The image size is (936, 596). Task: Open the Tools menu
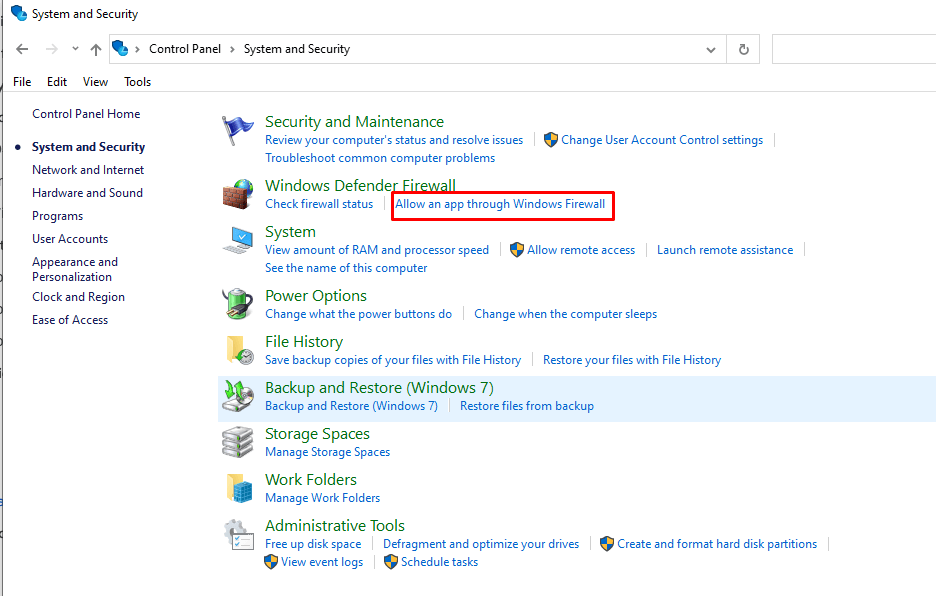[138, 82]
